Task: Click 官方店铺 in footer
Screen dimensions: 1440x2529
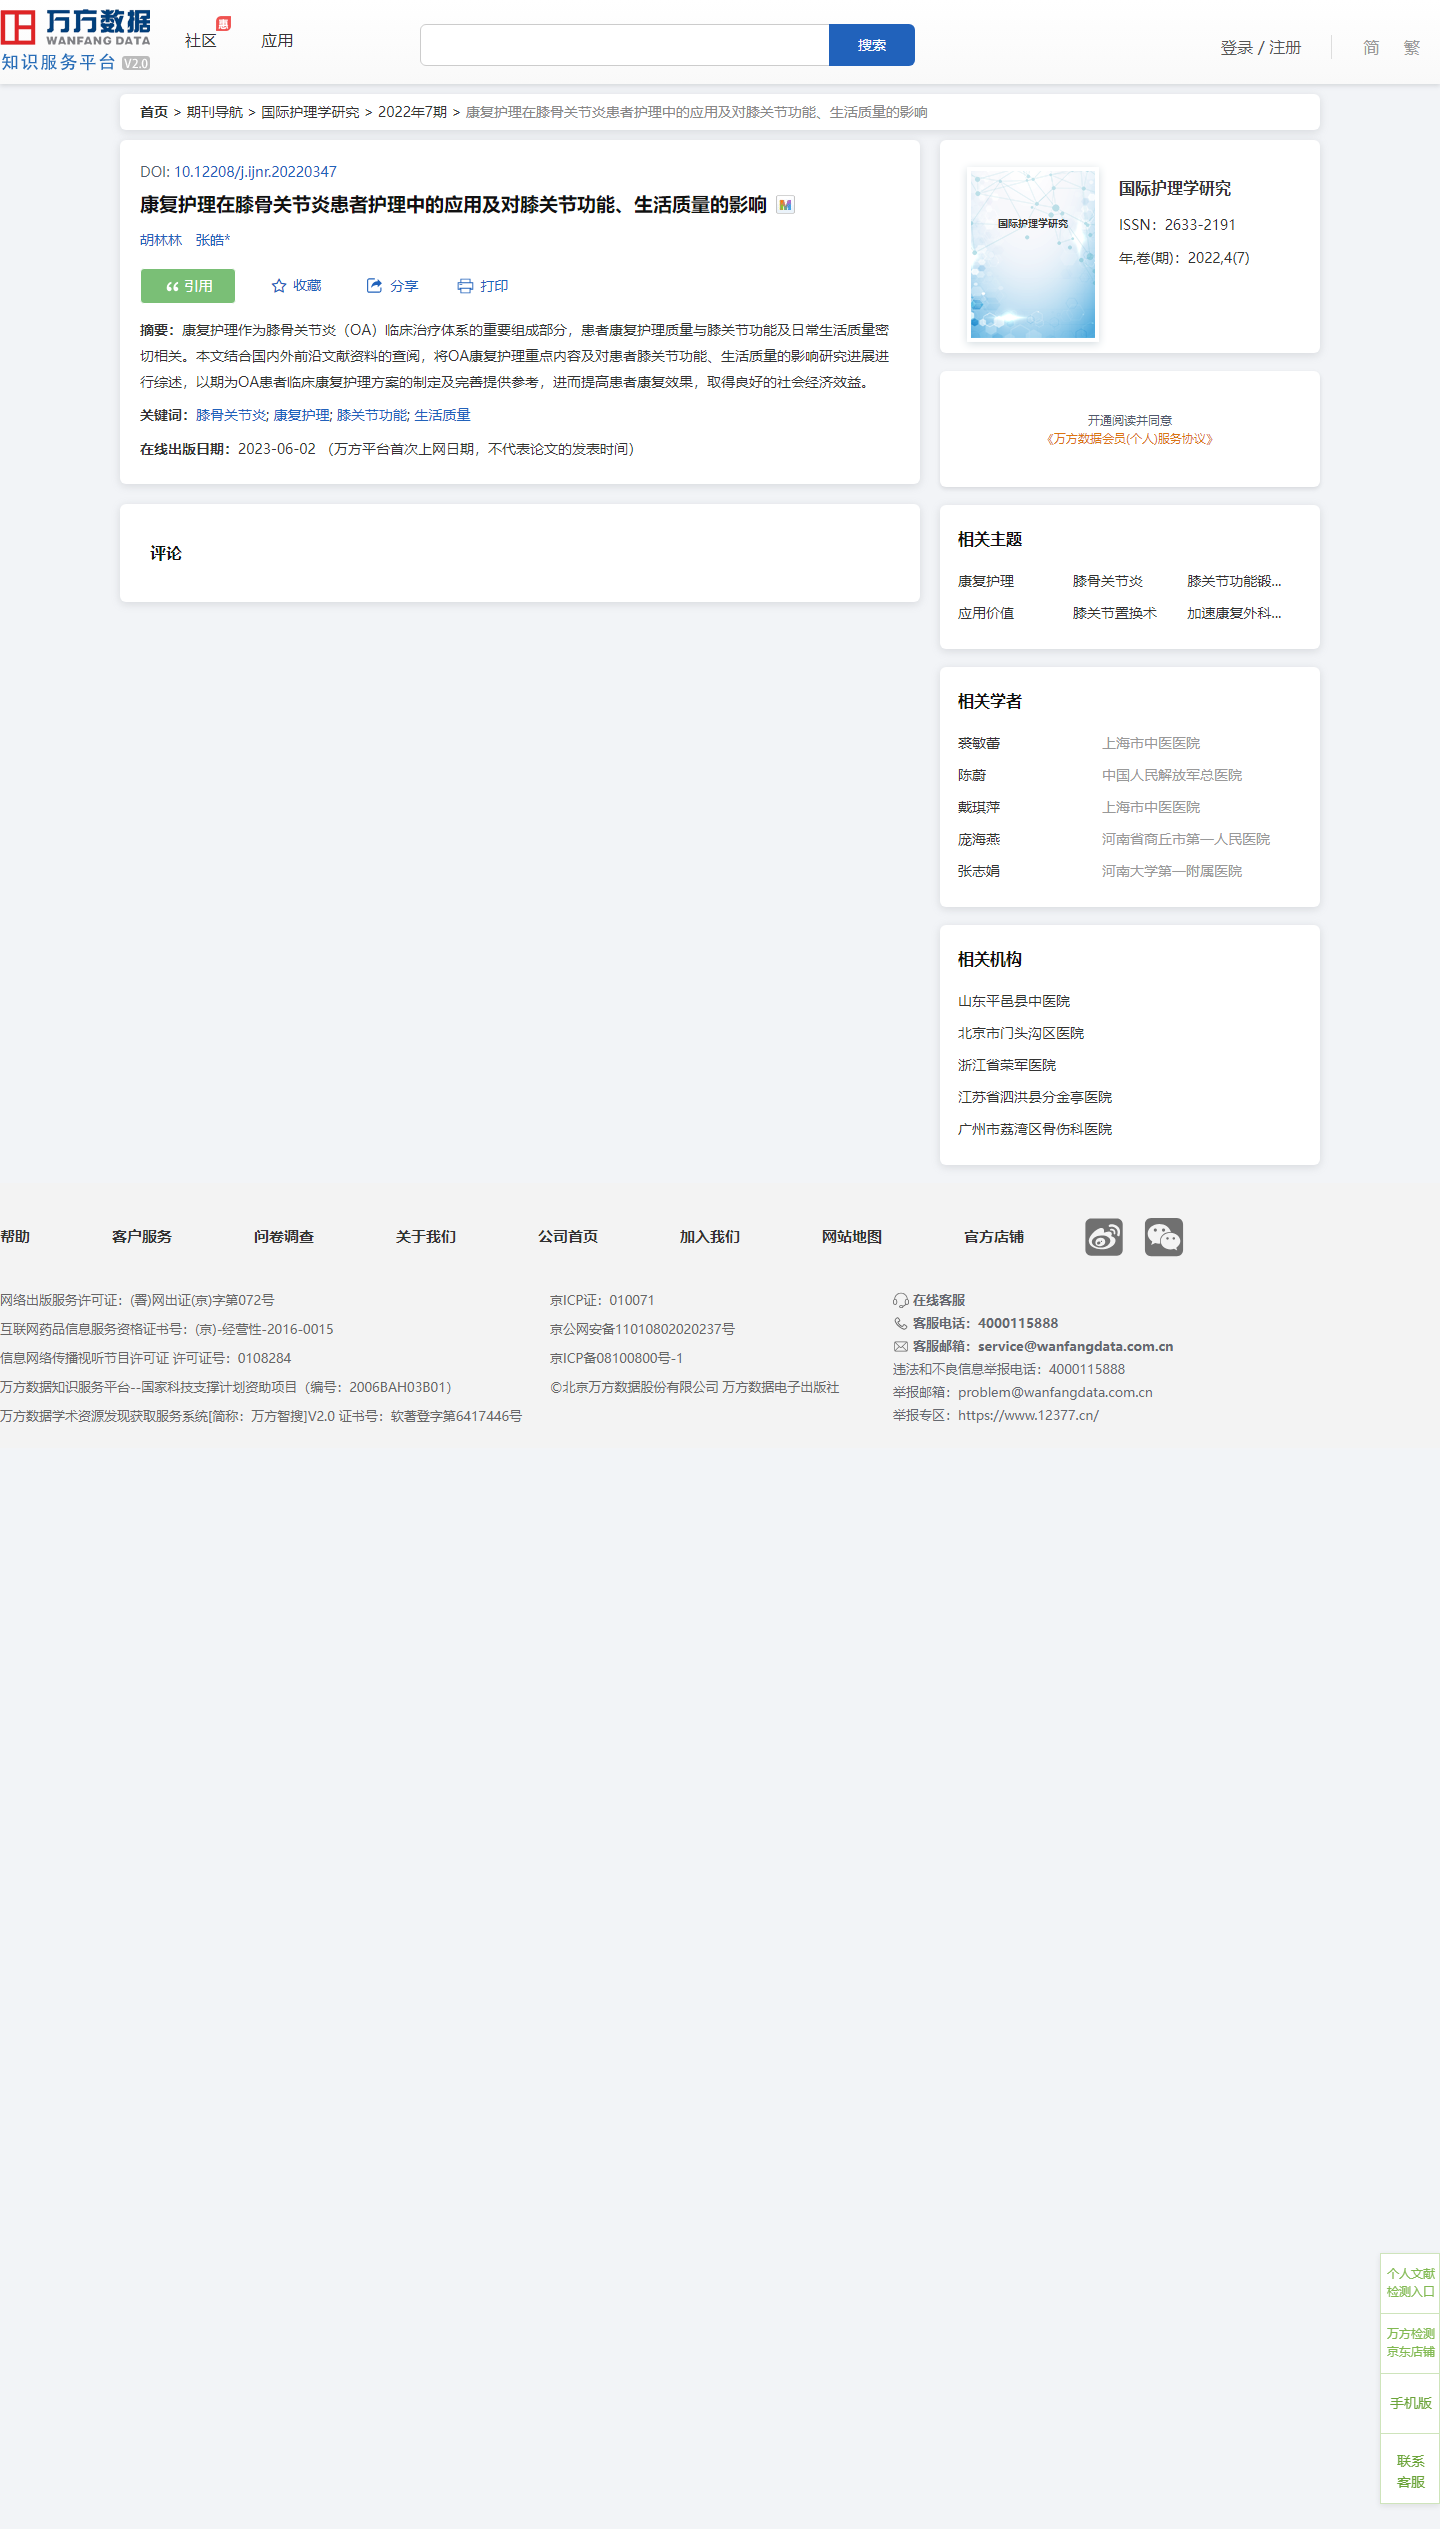Action: coord(994,1237)
